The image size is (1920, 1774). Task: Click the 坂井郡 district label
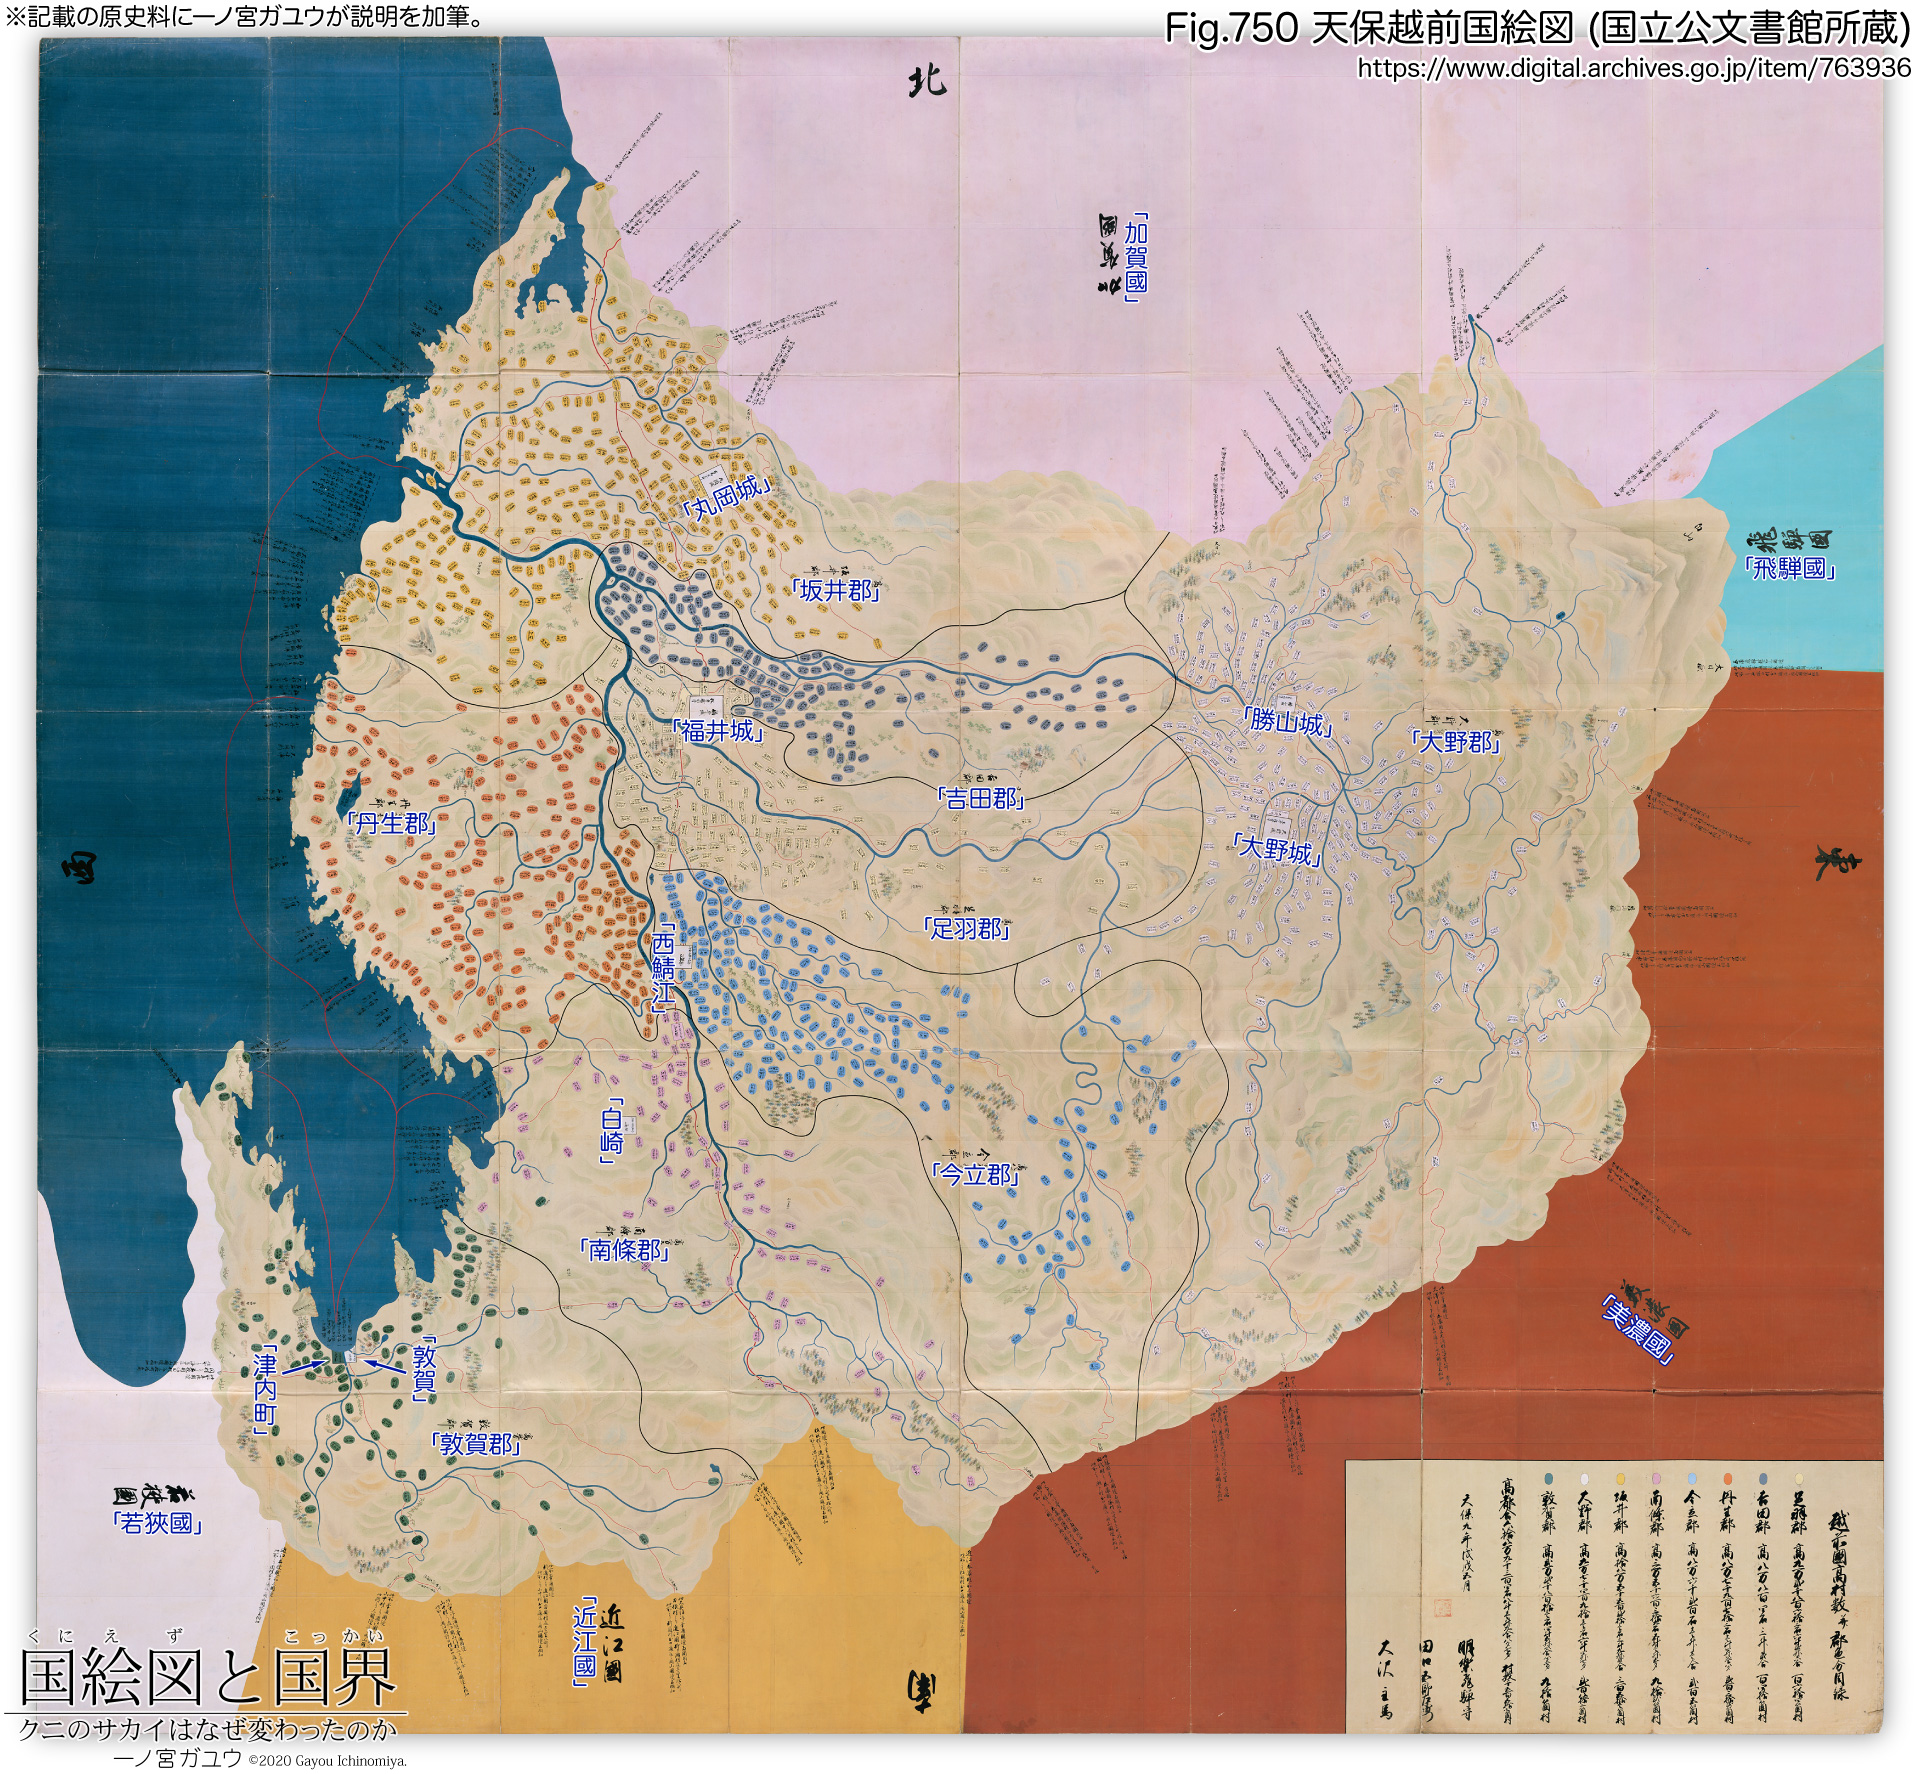coord(837,590)
